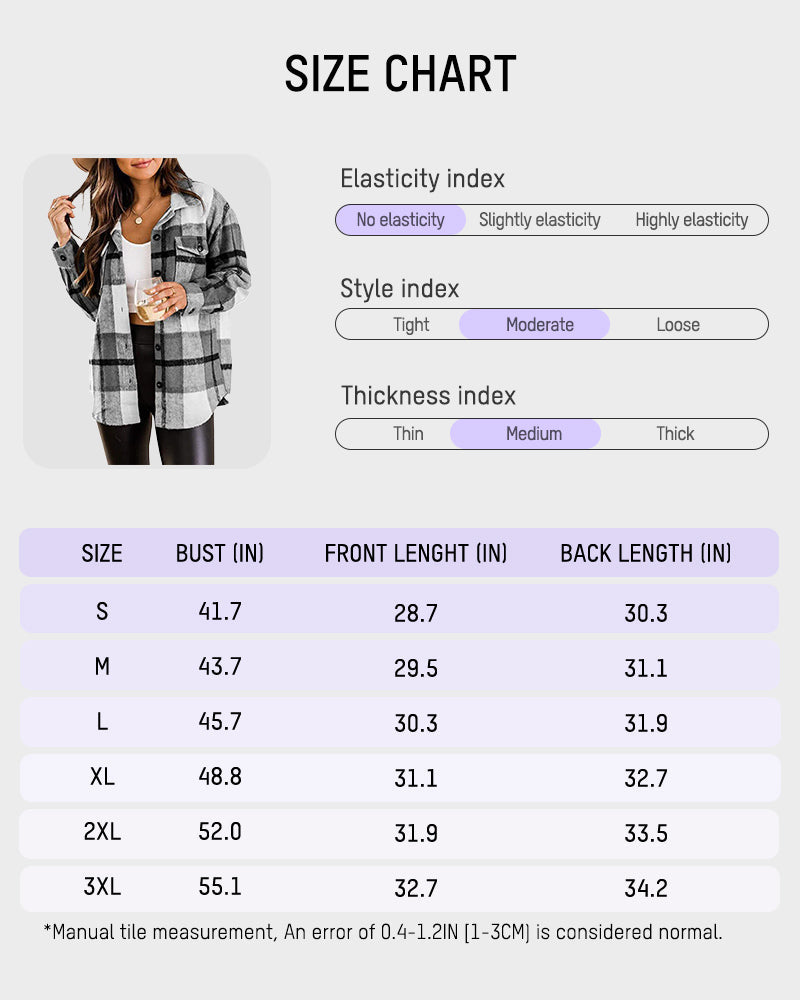
Task: Select the XL size row label
Action: tap(102, 777)
